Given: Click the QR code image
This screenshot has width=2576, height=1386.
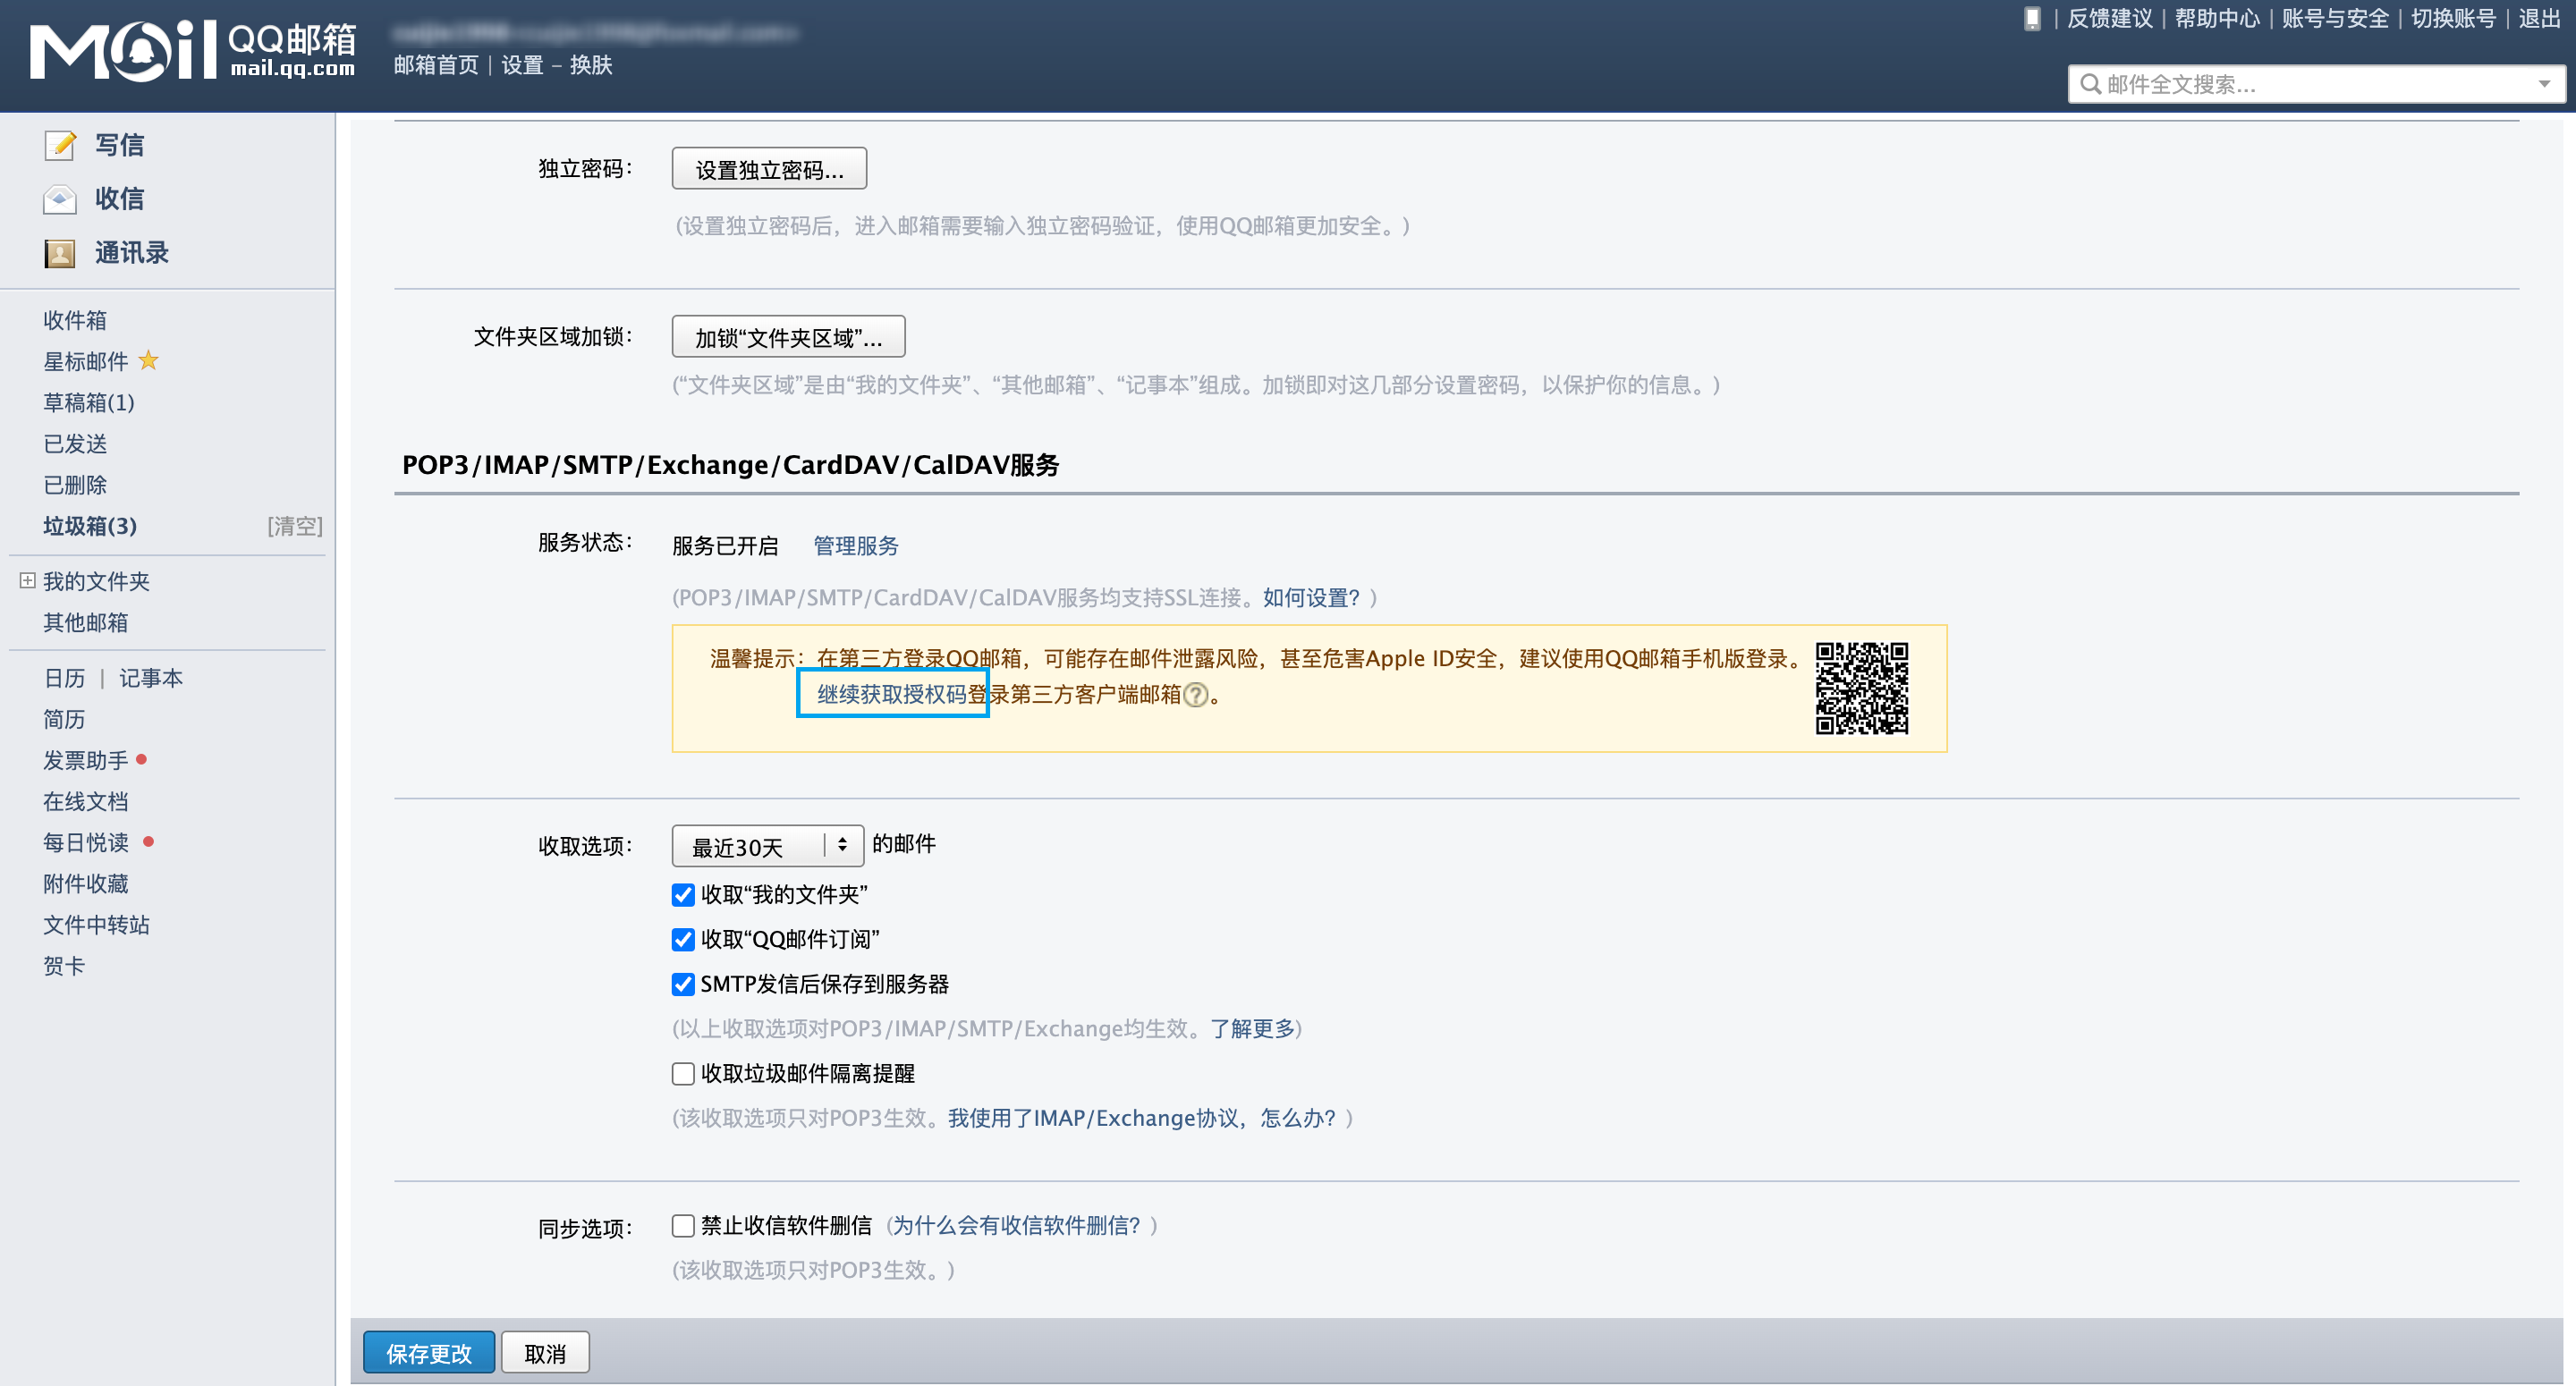Looking at the screenshot, I should [x=1862, y=688].
